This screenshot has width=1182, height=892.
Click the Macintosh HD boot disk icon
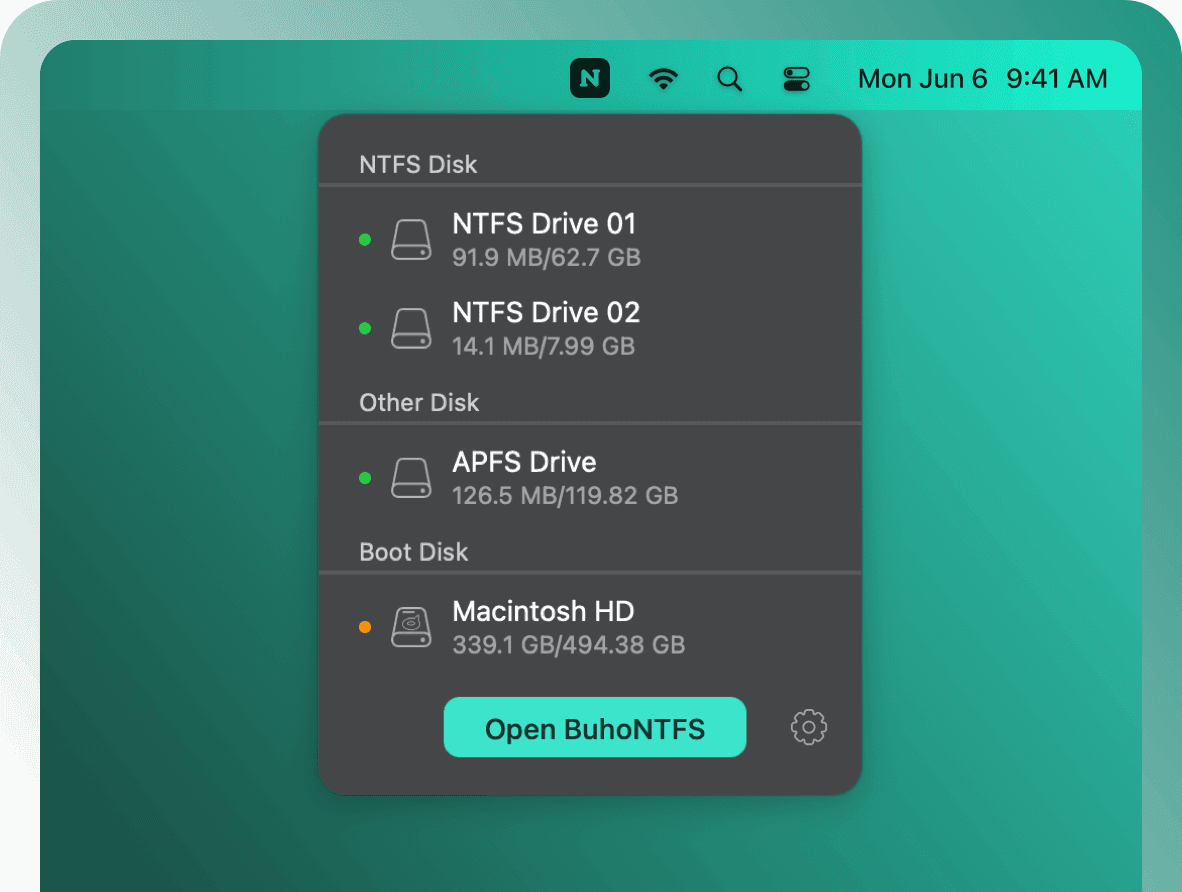pos(411,626)
